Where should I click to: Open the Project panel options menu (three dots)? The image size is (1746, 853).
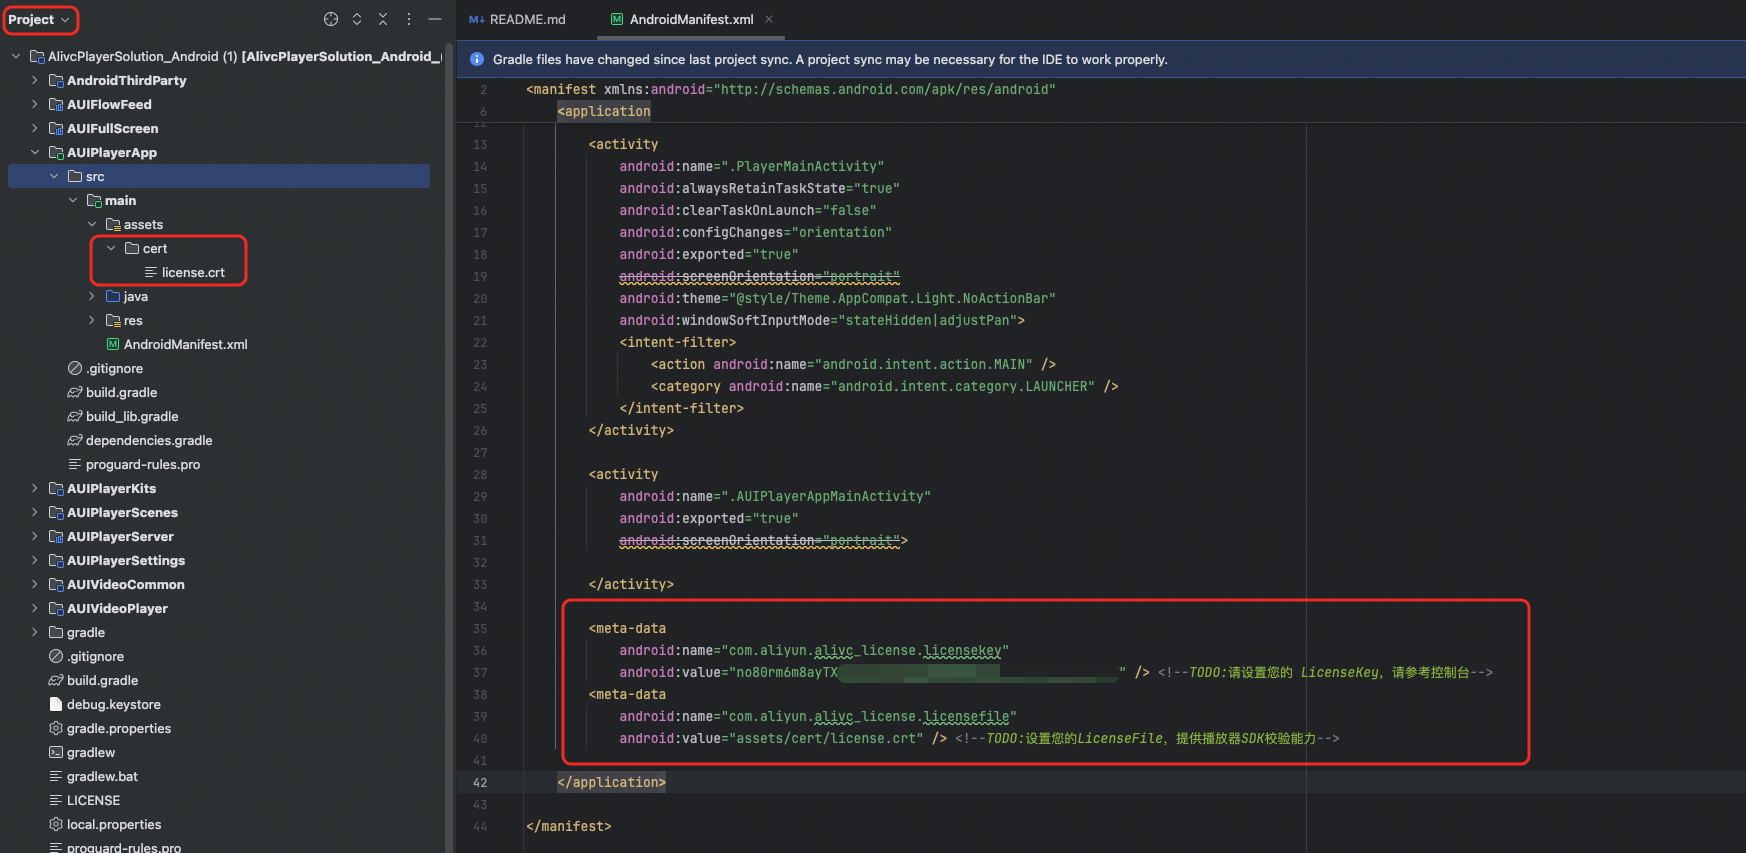pos(409,19)
